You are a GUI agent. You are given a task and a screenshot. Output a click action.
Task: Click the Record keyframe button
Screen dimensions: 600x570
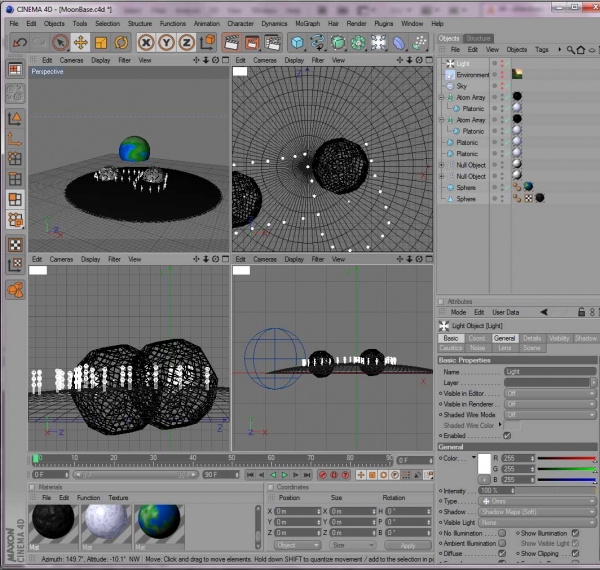pos(323,475)
